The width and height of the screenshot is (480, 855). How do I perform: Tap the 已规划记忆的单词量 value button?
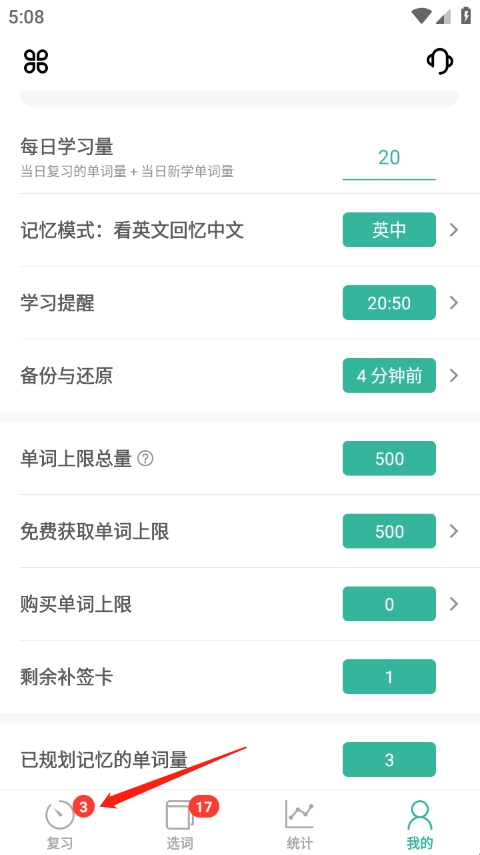click(389, 760)
